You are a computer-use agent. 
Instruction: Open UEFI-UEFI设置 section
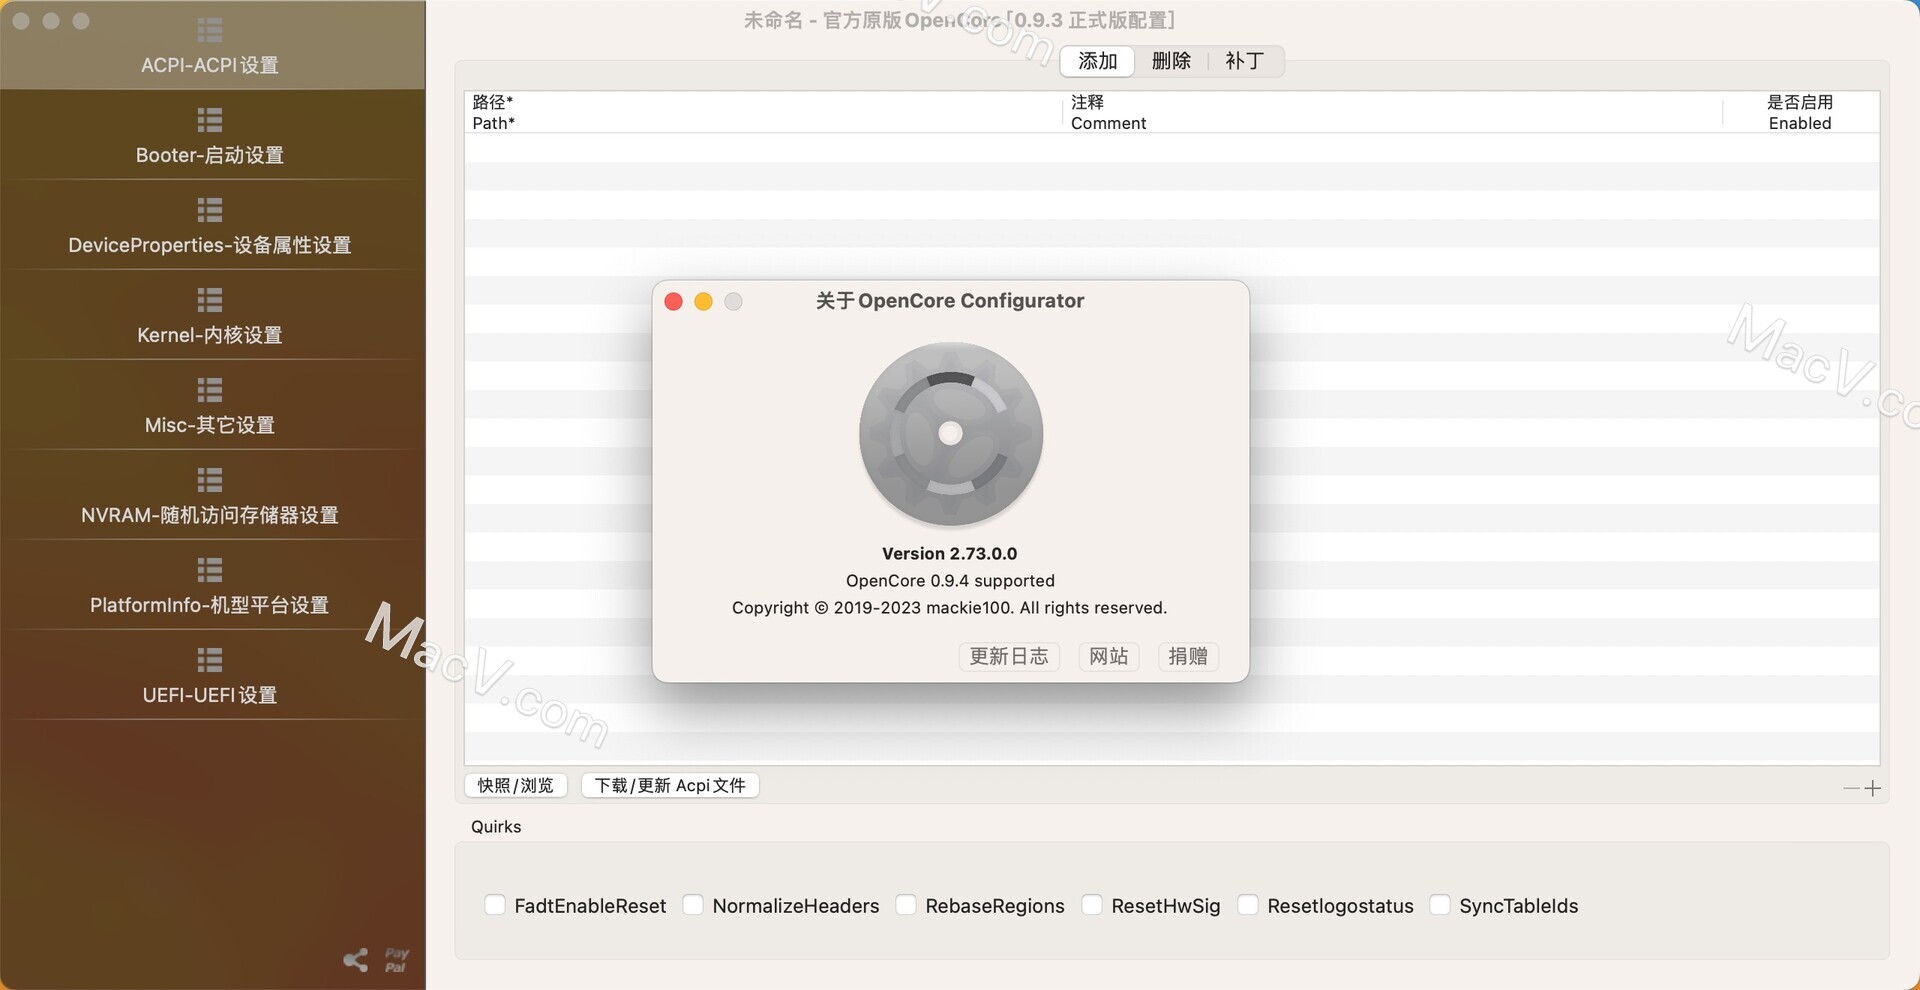point(210,695)
